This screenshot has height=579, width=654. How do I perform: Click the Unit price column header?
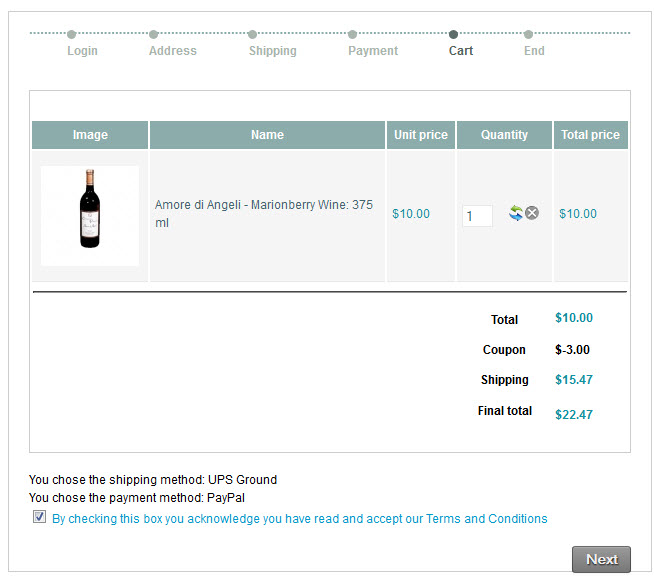(421, 135)
